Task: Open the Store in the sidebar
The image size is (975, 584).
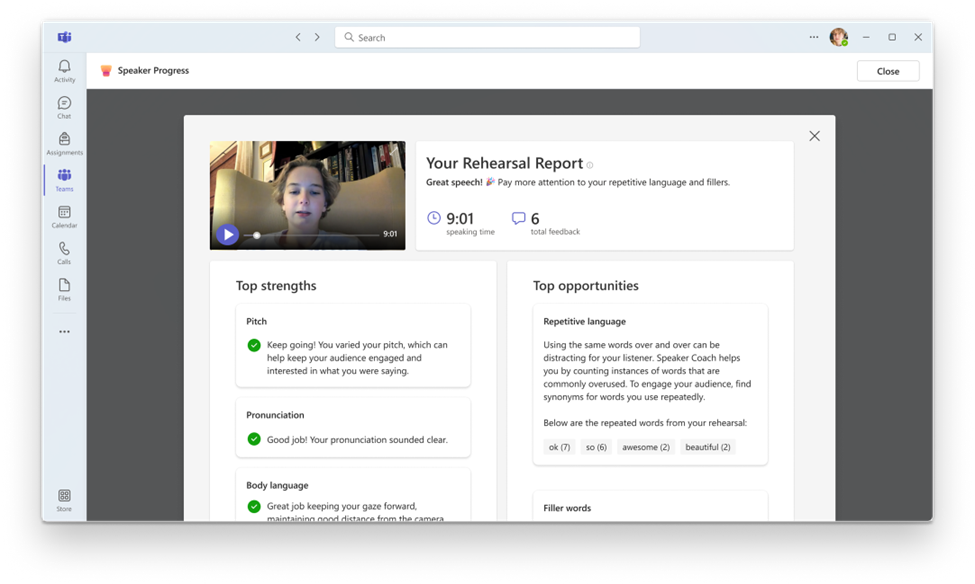Action: pos(64,501)
